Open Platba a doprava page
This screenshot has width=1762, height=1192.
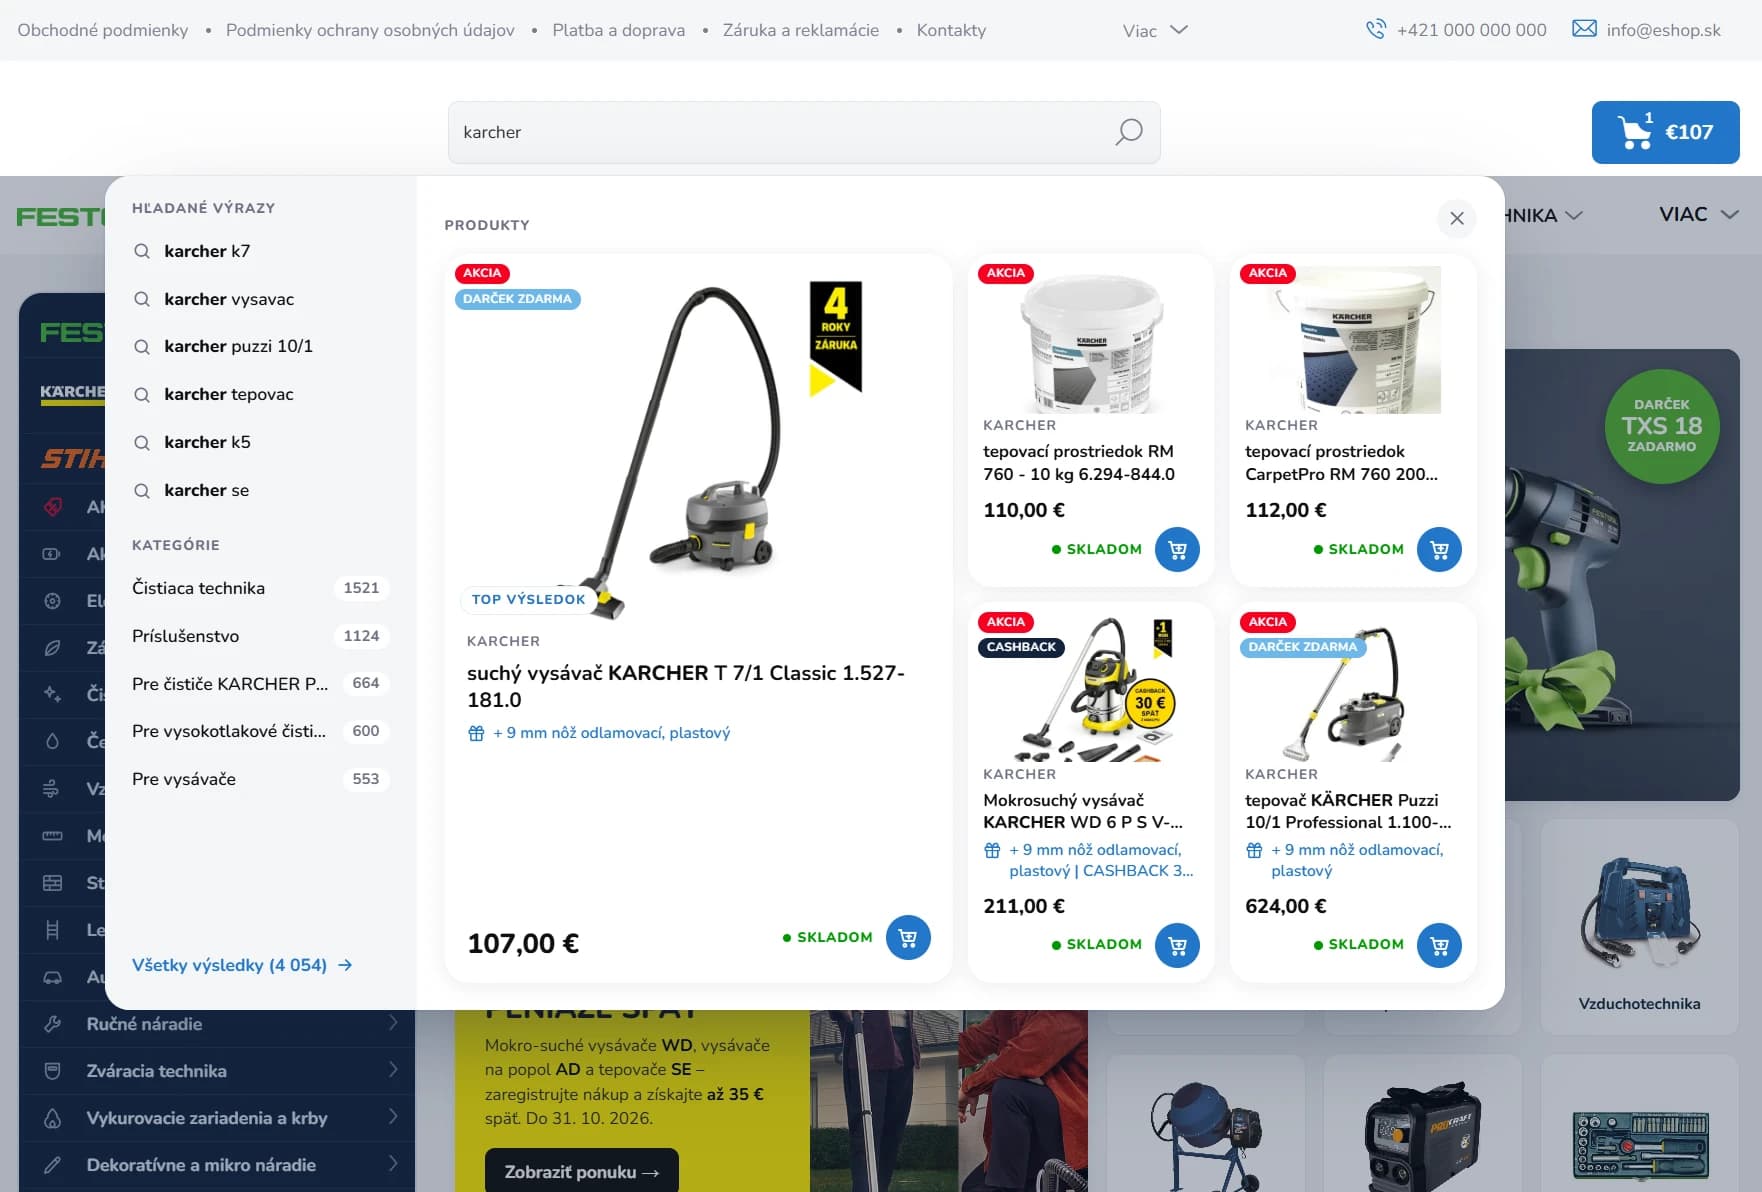tap(619, 30)
